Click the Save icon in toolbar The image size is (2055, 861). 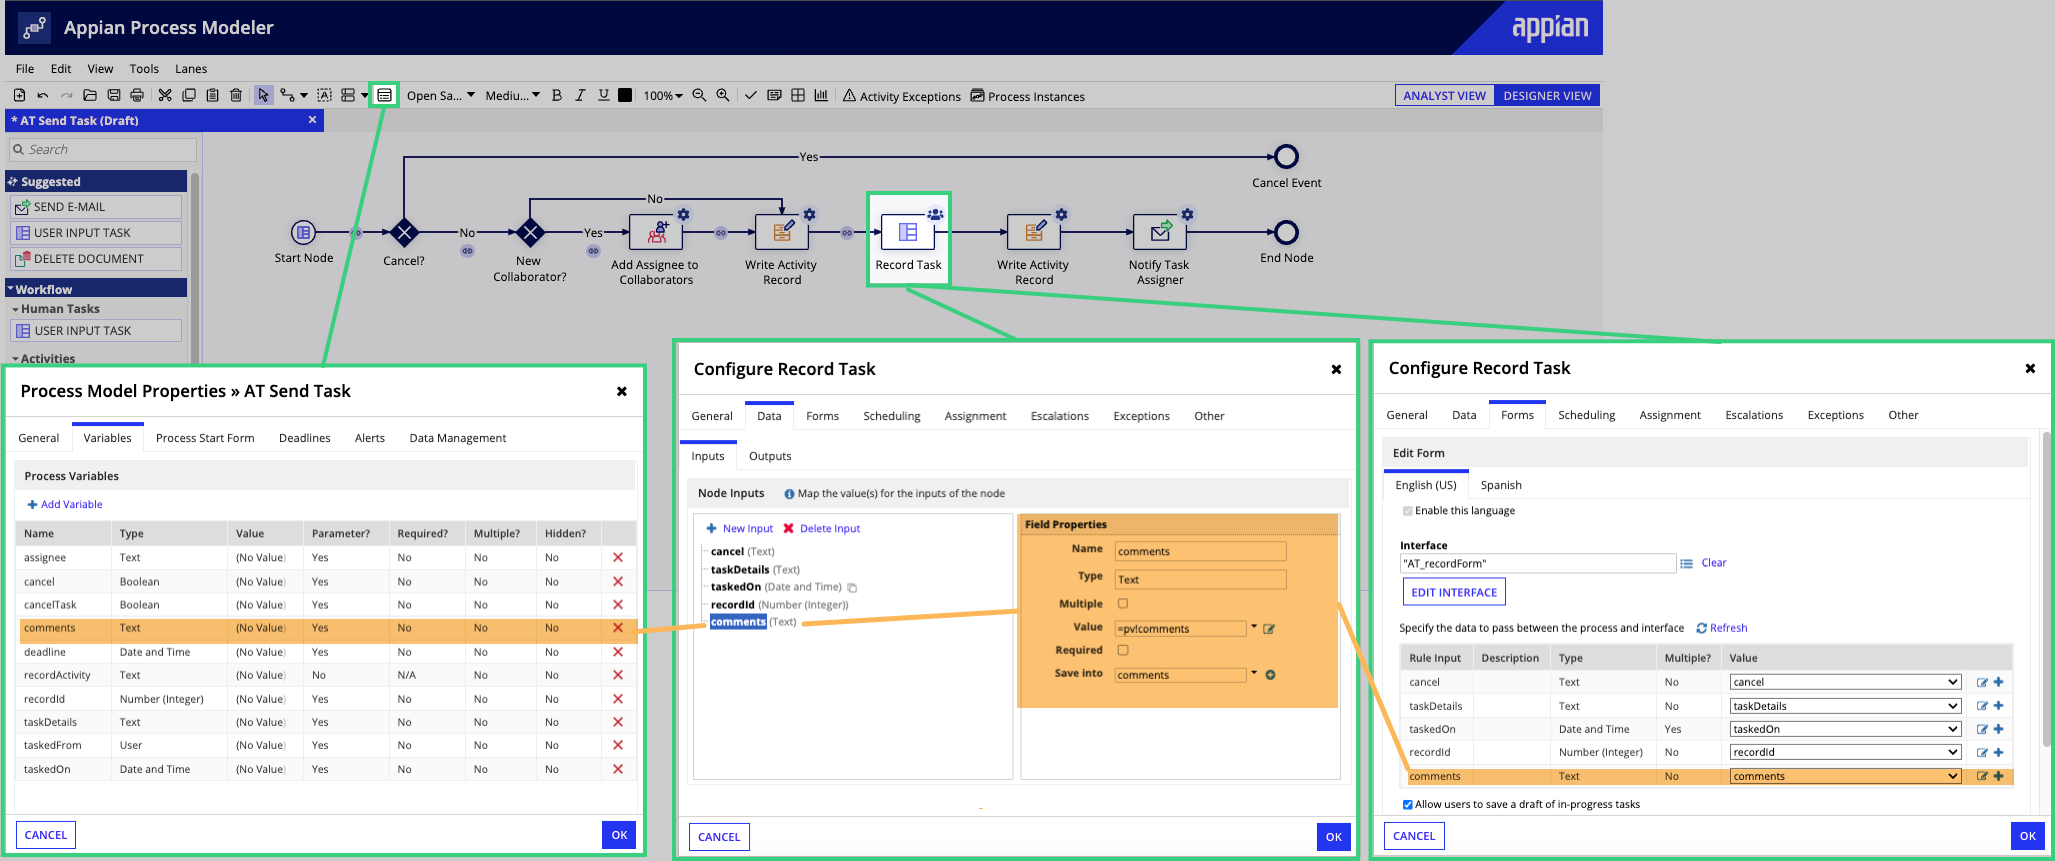[x=114, y=95]
